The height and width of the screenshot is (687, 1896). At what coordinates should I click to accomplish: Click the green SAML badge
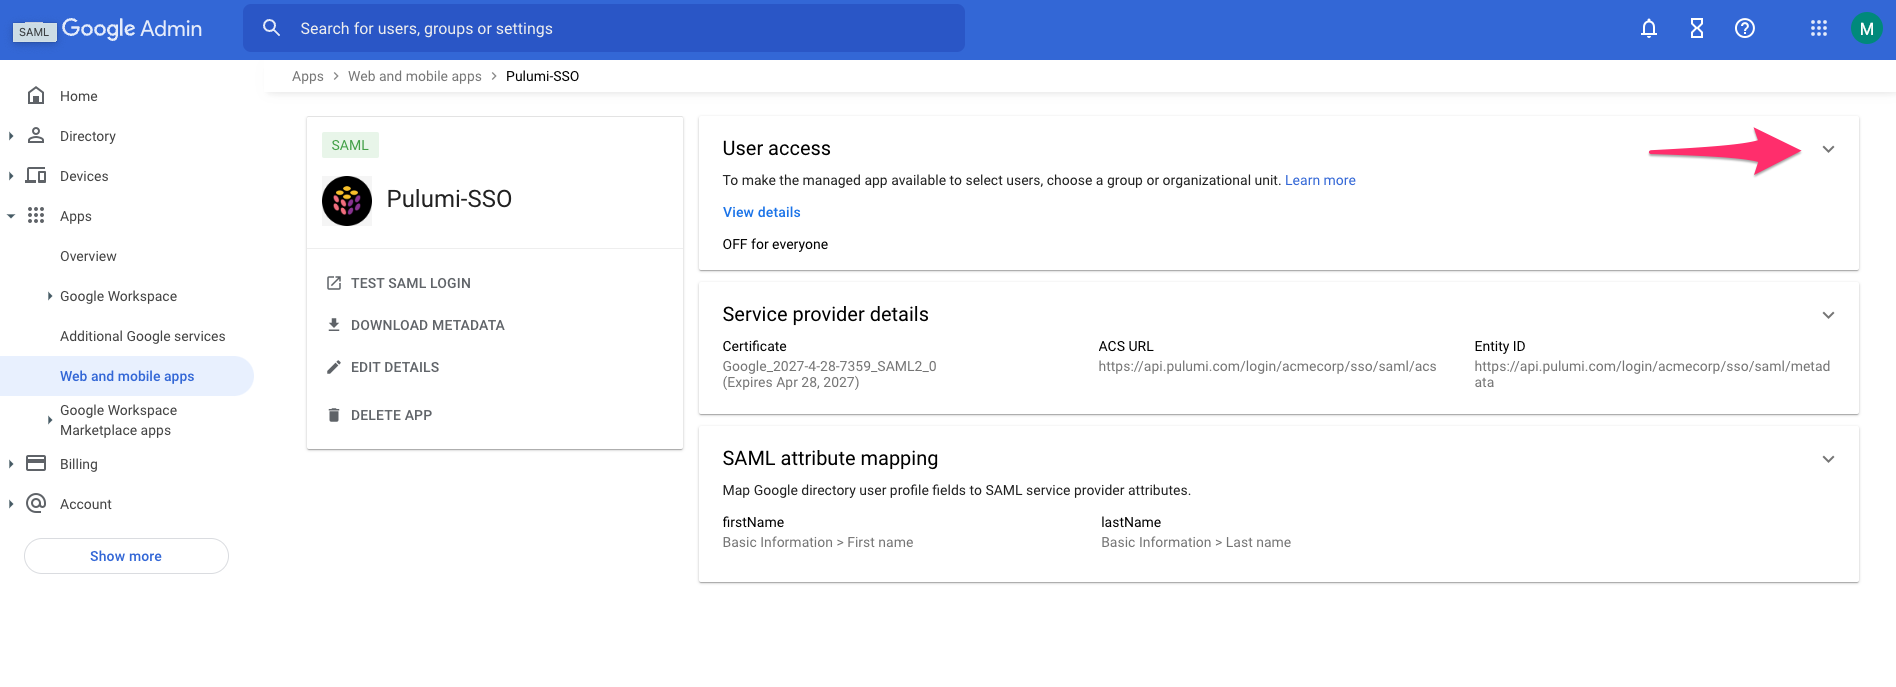(x=350, y=145)
